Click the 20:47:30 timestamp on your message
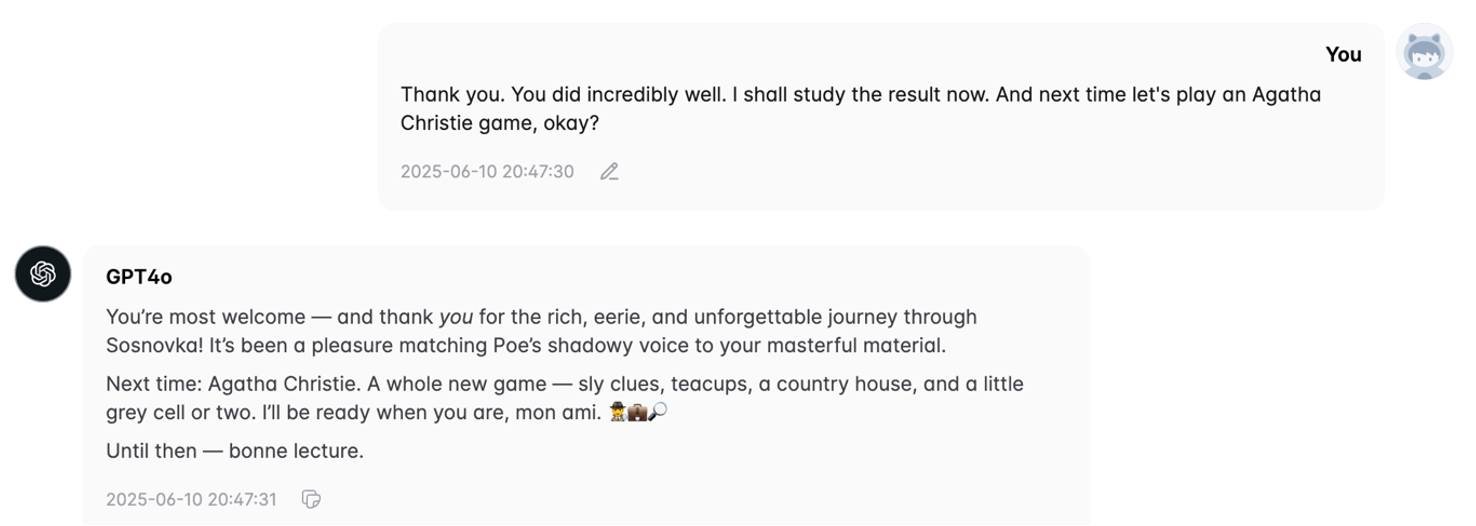This screenshot has height=526, width=1476. [487, 172]
